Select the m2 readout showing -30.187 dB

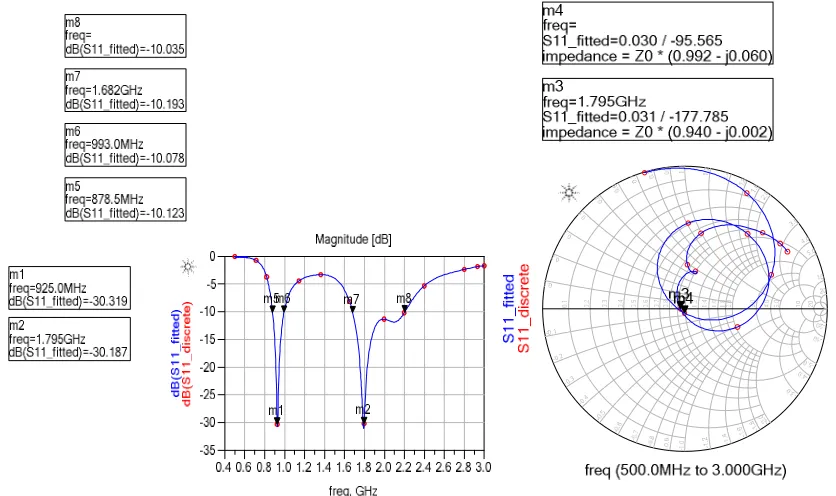pos(69,339)
